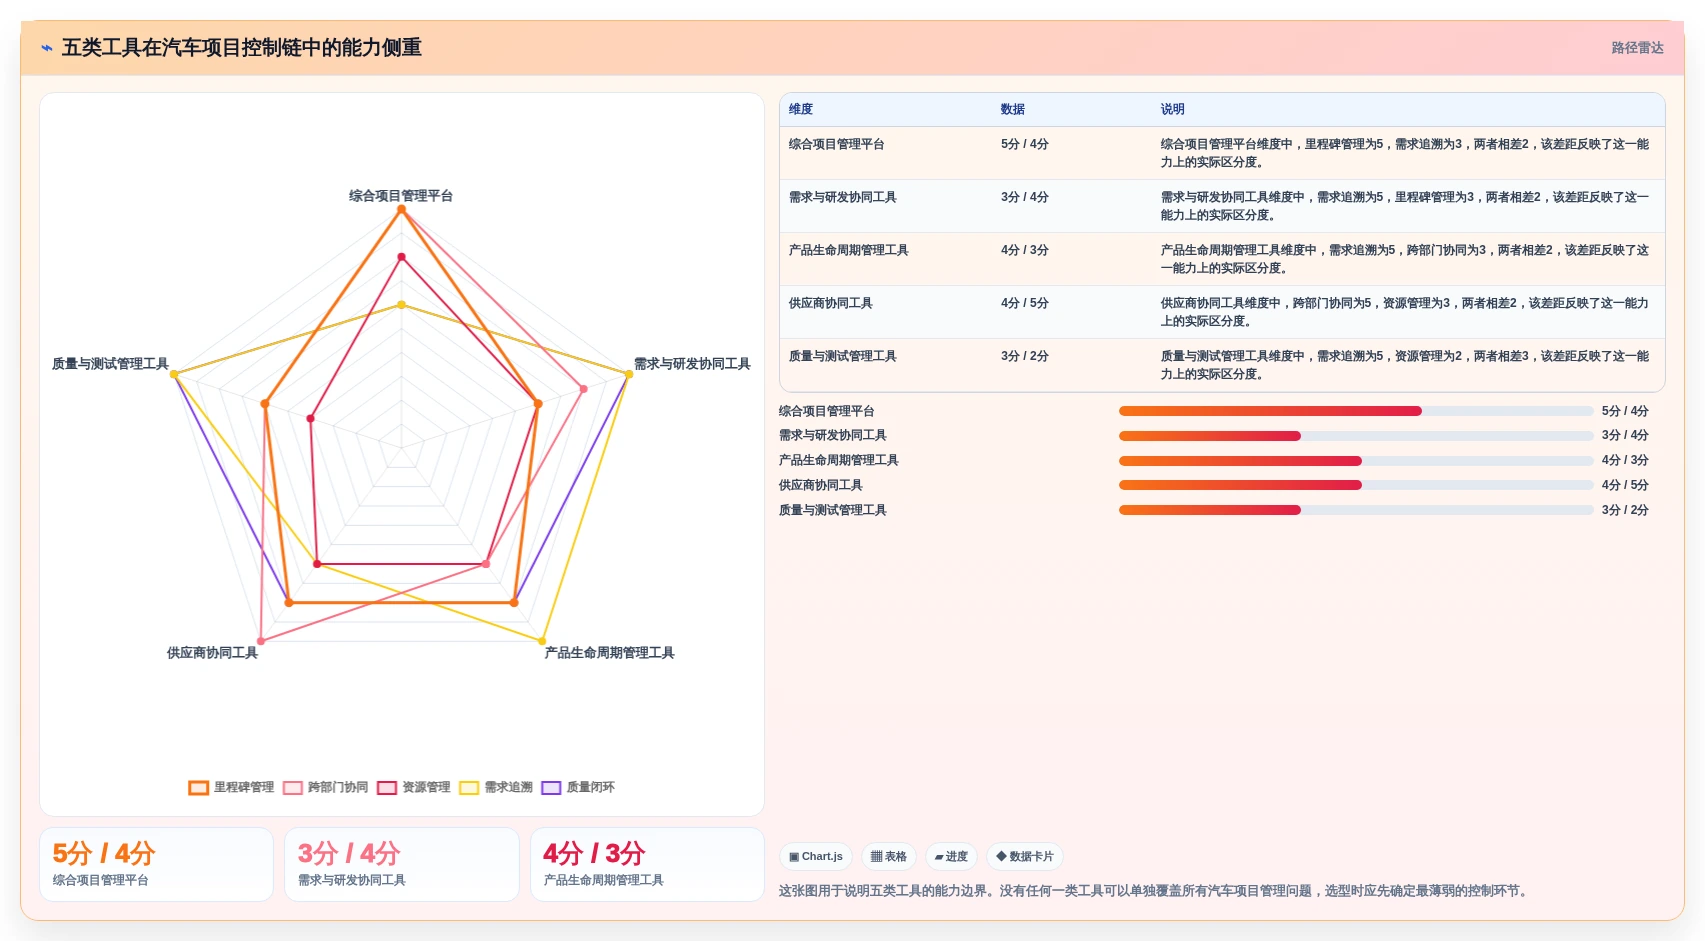Screen dimensions: 1705x941
Task: Click the table cell 需求与研发协同工具
Action: point(842,197)
